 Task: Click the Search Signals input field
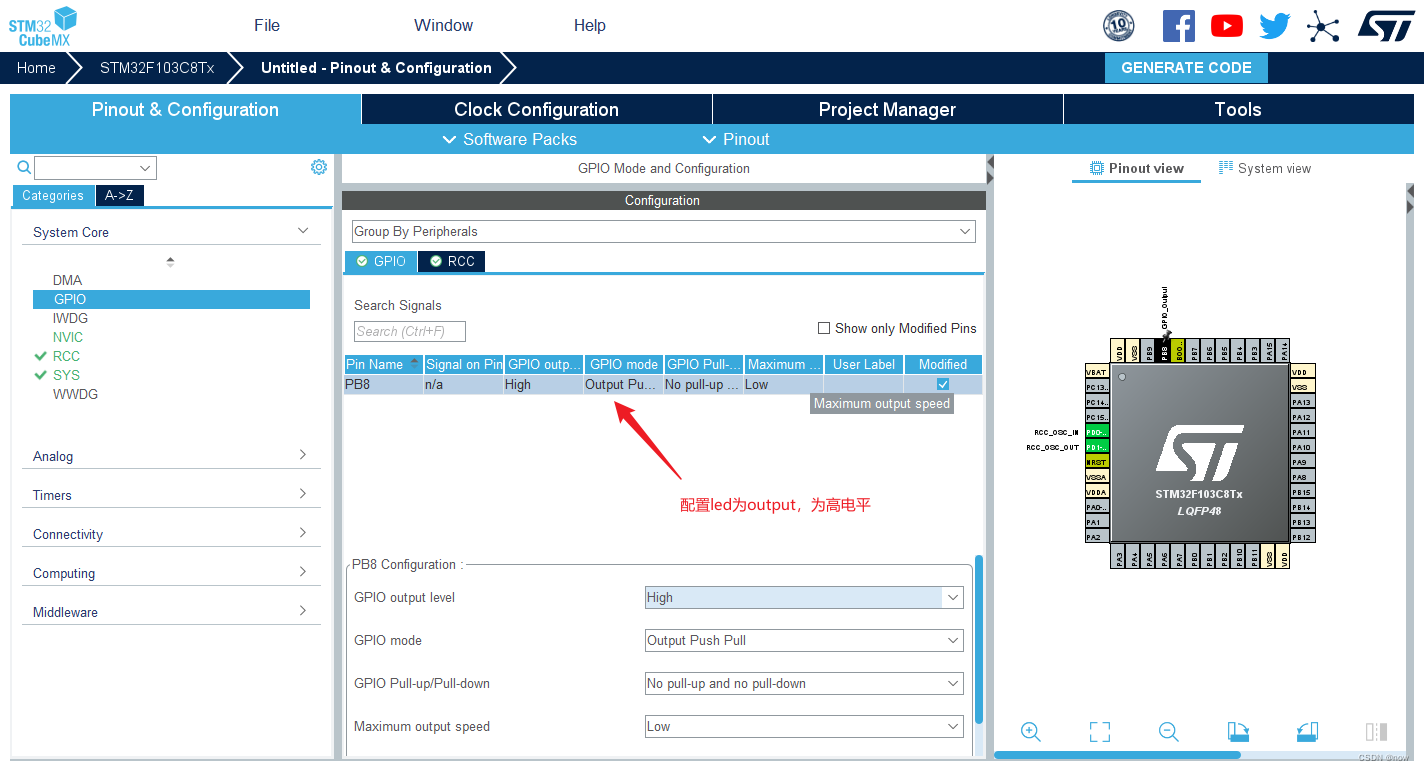410,331
